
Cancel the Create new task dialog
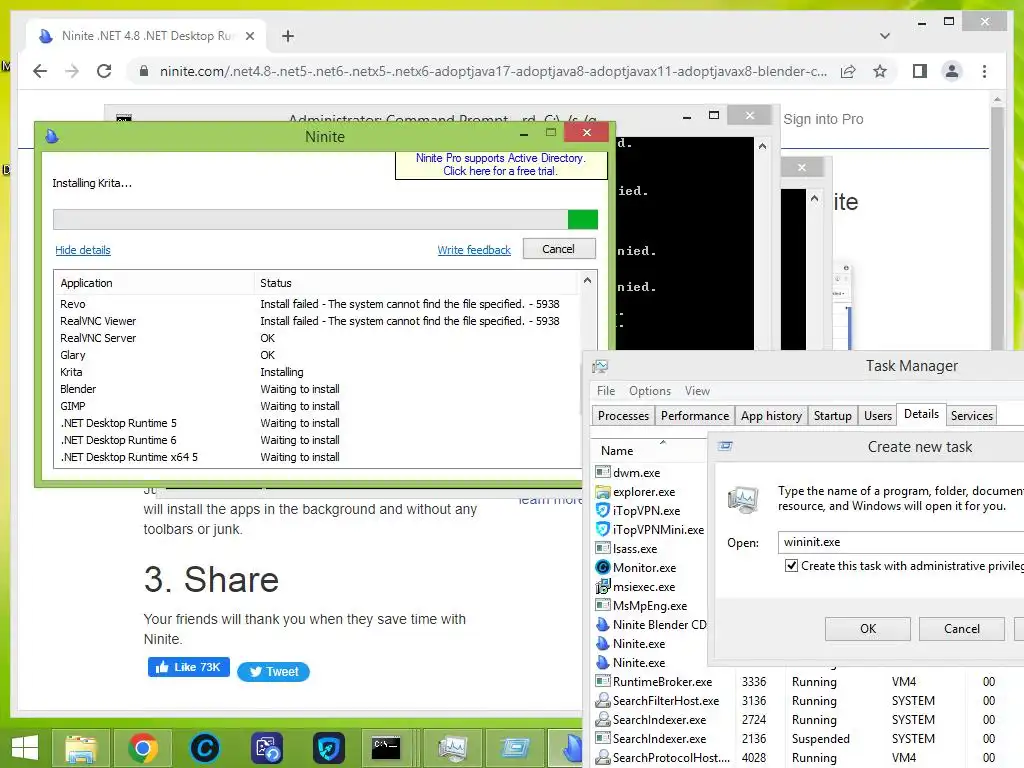pyautogui.click(x=961, y=629)
